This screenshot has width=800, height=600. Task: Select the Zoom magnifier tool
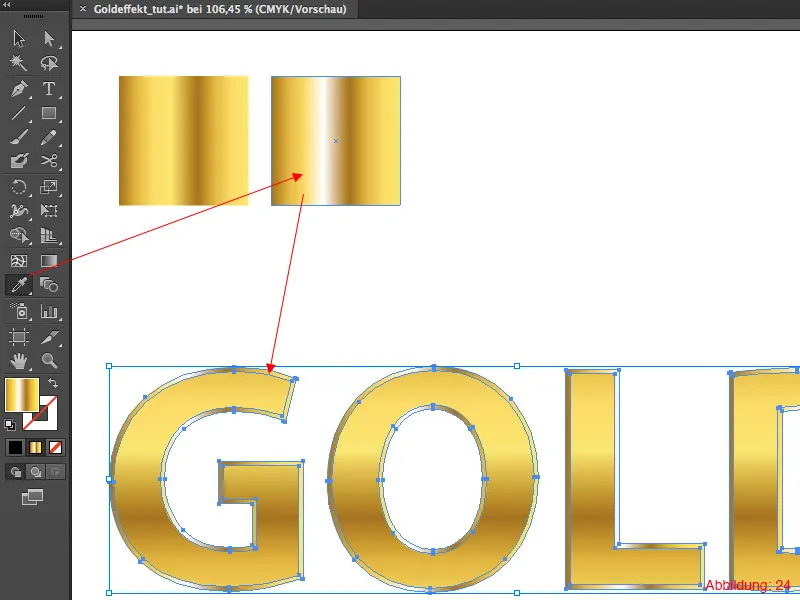tap(49, 361)
